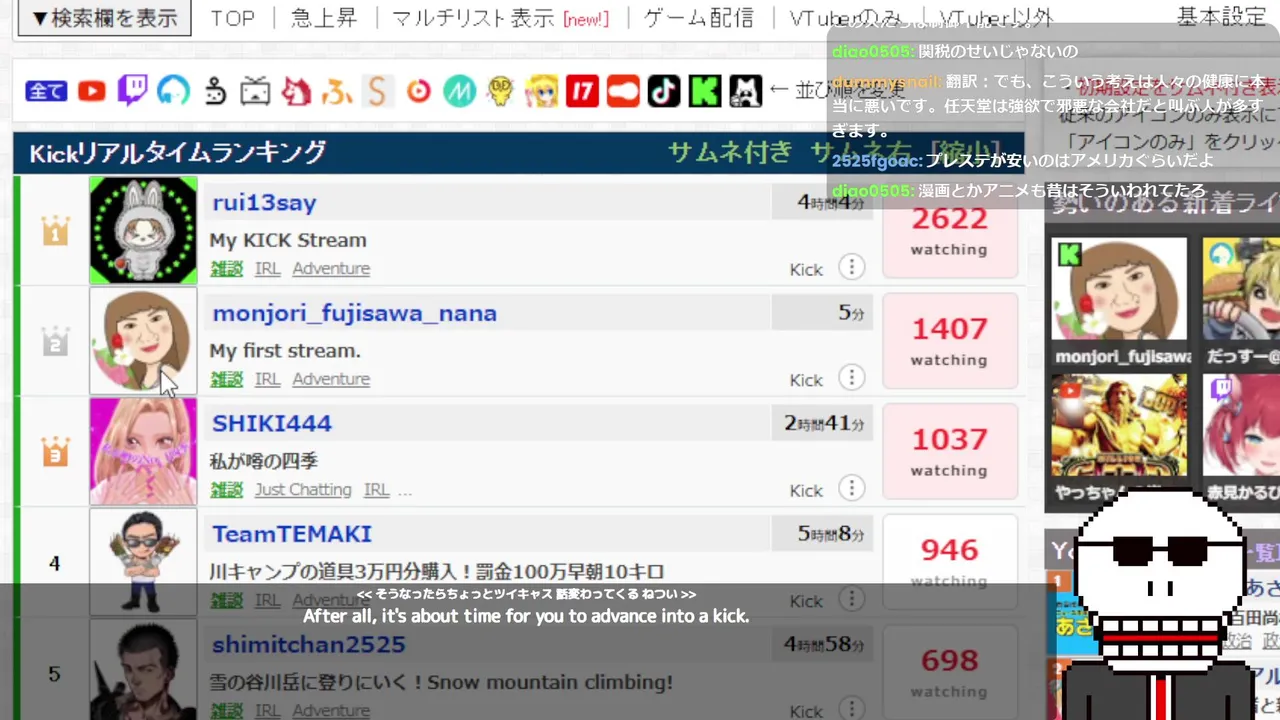Open monjori_fujisawa sidebar new-stream thumbnail
Screen dimensions: 1280x720
(x=1119, y=290)
